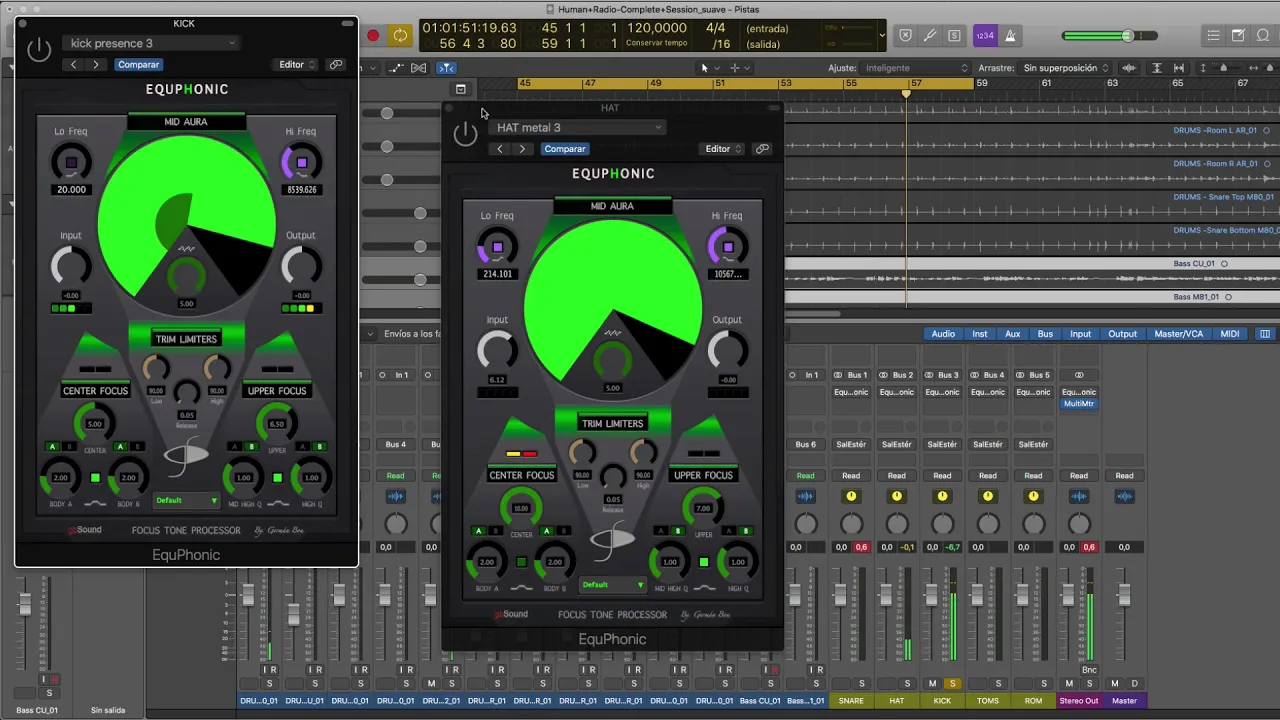Unsolo the KICK channel strip's S button
Screen dimensions: 1280x720
[x=952, y=684]
